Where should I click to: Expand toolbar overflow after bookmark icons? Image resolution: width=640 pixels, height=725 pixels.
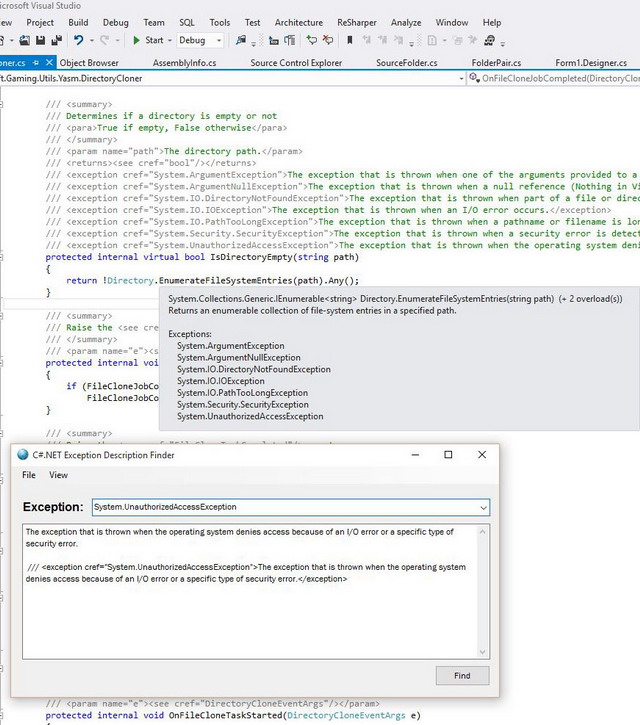(x=412, y=43)
